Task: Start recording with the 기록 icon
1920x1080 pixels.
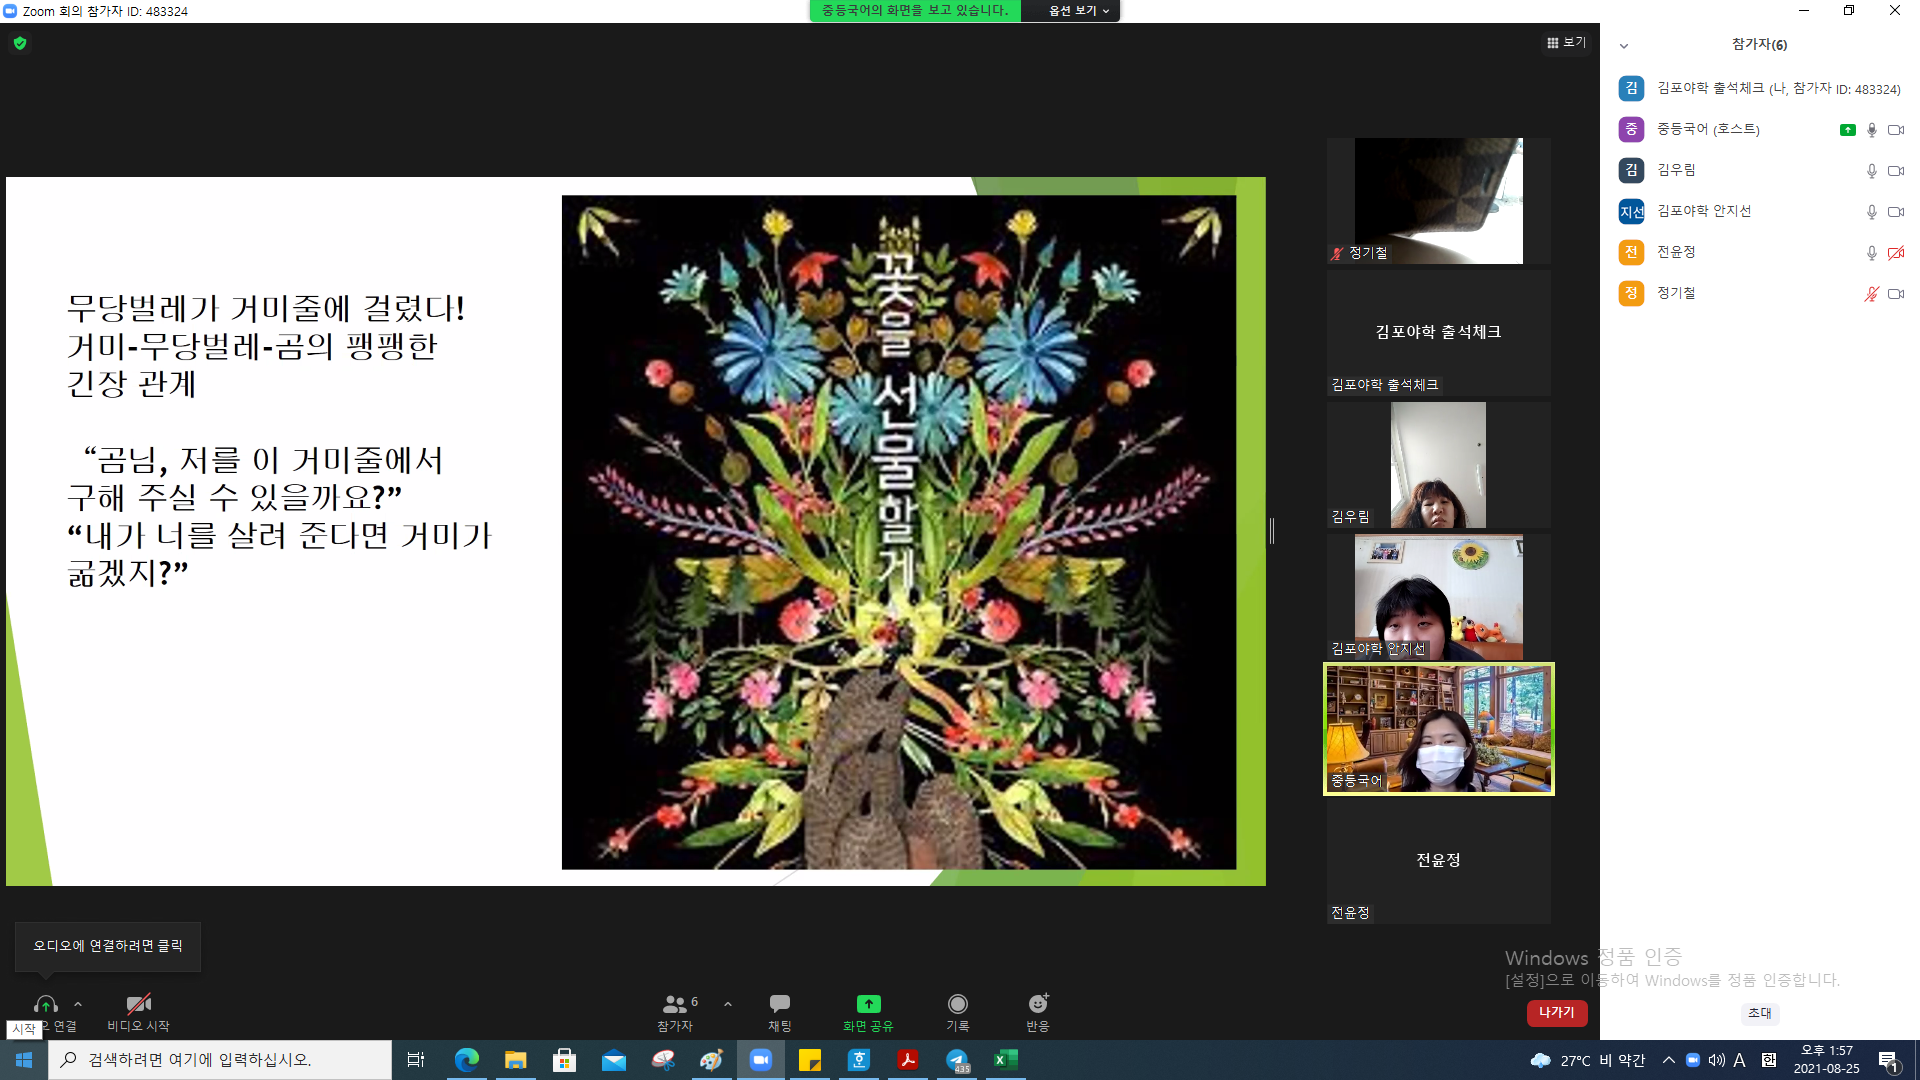Action: (958, 1003)
